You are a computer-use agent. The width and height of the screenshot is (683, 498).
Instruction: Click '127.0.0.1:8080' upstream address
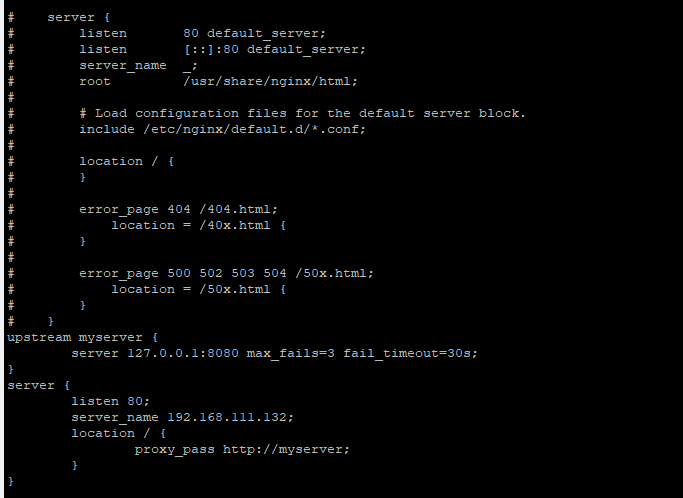183,353
